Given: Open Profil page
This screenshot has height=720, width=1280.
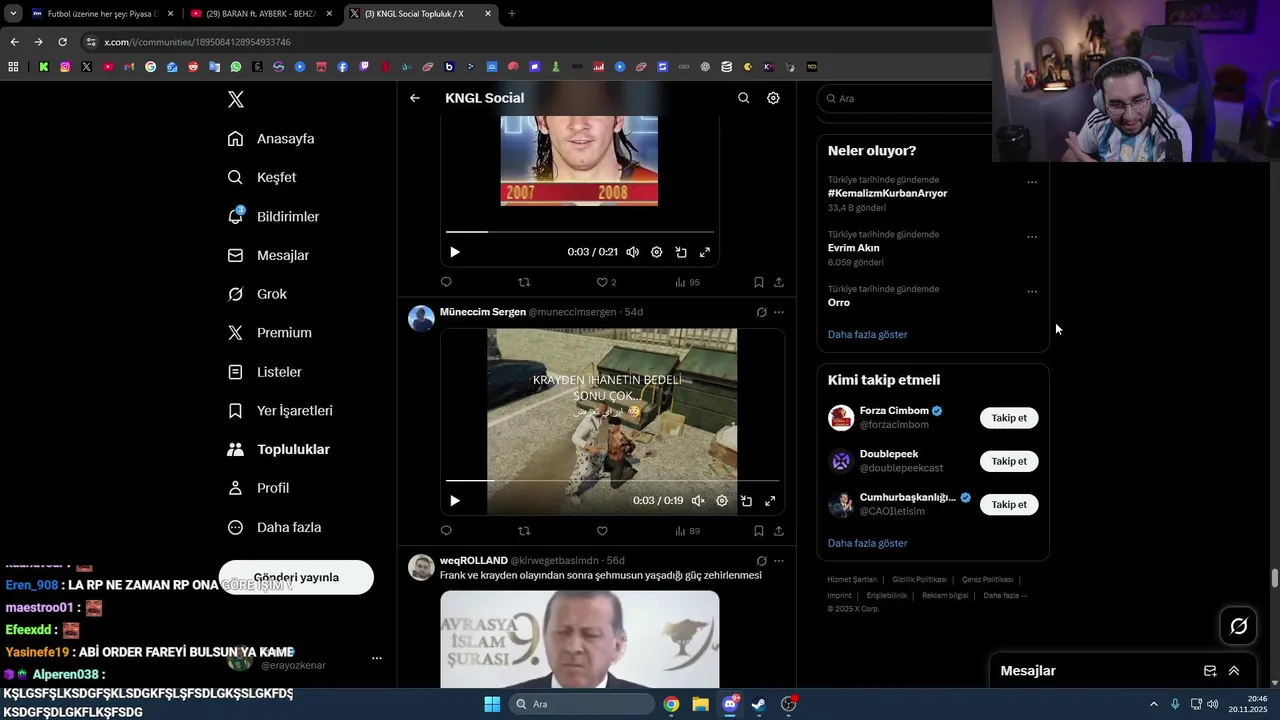Looking at the screenshot, I should [258, 488].
